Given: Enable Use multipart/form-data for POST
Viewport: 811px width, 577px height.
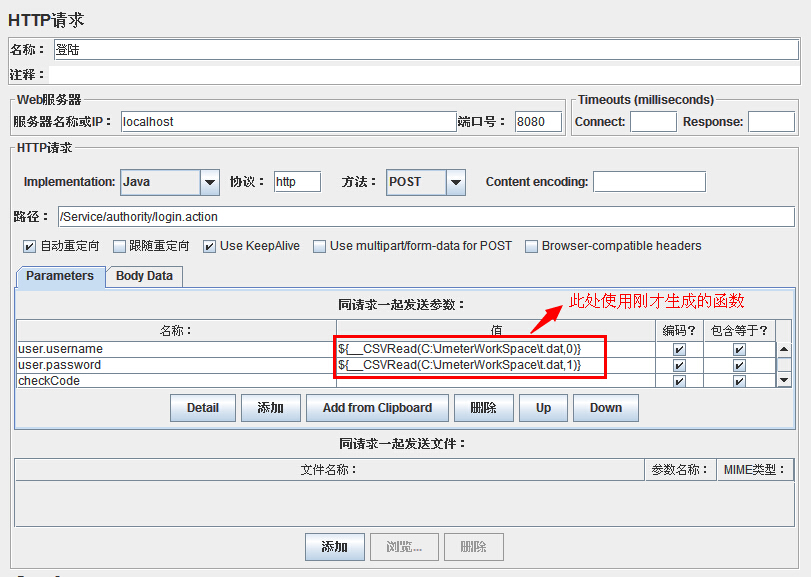Looking at the screenshot, I should 320,247.
